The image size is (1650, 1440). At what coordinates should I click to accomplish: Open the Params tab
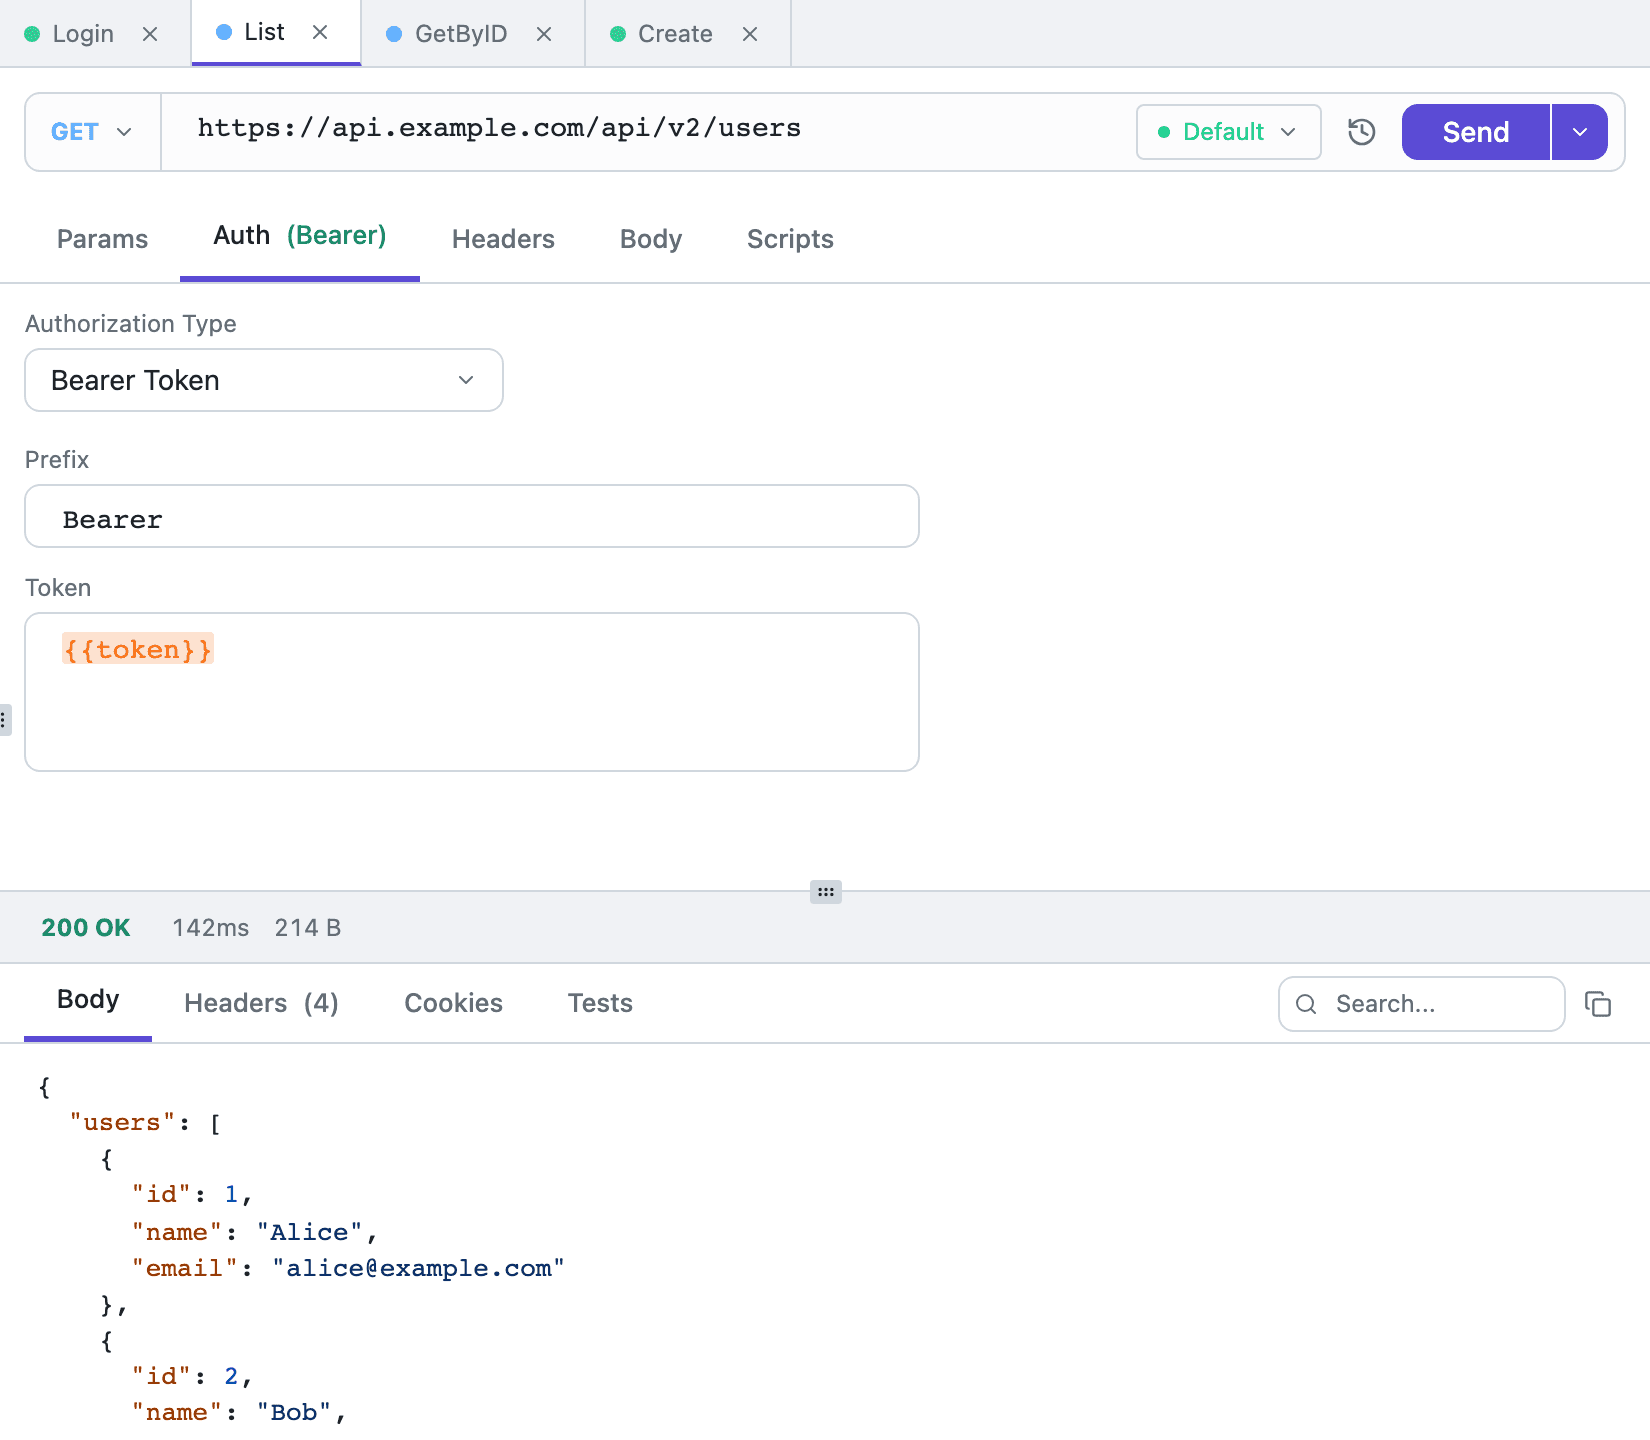[x=102, y=239]
